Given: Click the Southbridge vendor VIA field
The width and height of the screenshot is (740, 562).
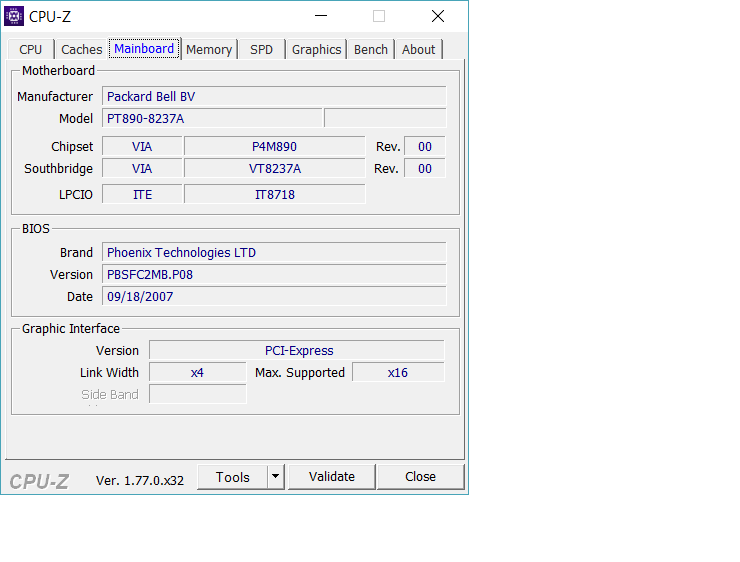Looking at the screenshot, I should click(142, 168).
